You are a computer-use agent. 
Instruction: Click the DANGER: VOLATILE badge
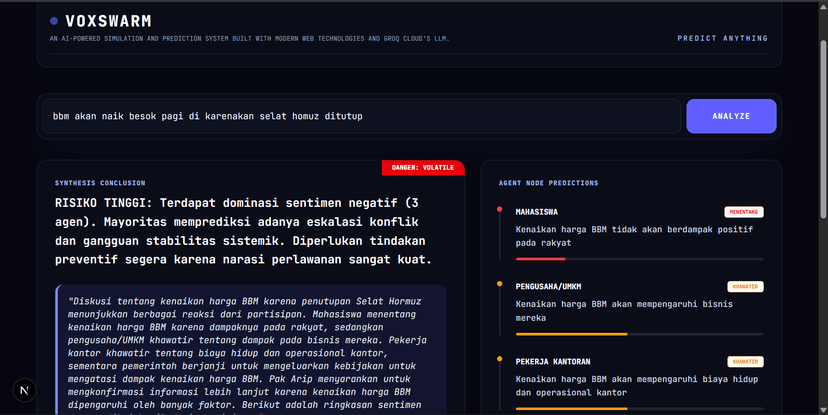tap(423, 167)
